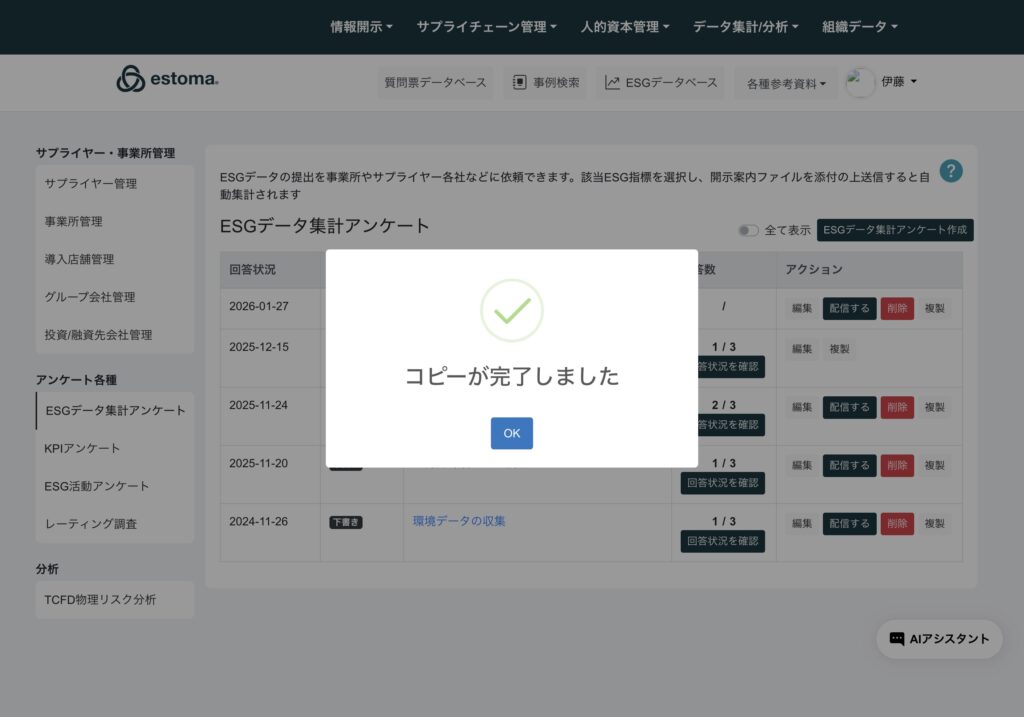Click the ESGデータ集計アンケート作成 button
The image size is (1024, 717).
pyautogui.click(x=895, y=230)
